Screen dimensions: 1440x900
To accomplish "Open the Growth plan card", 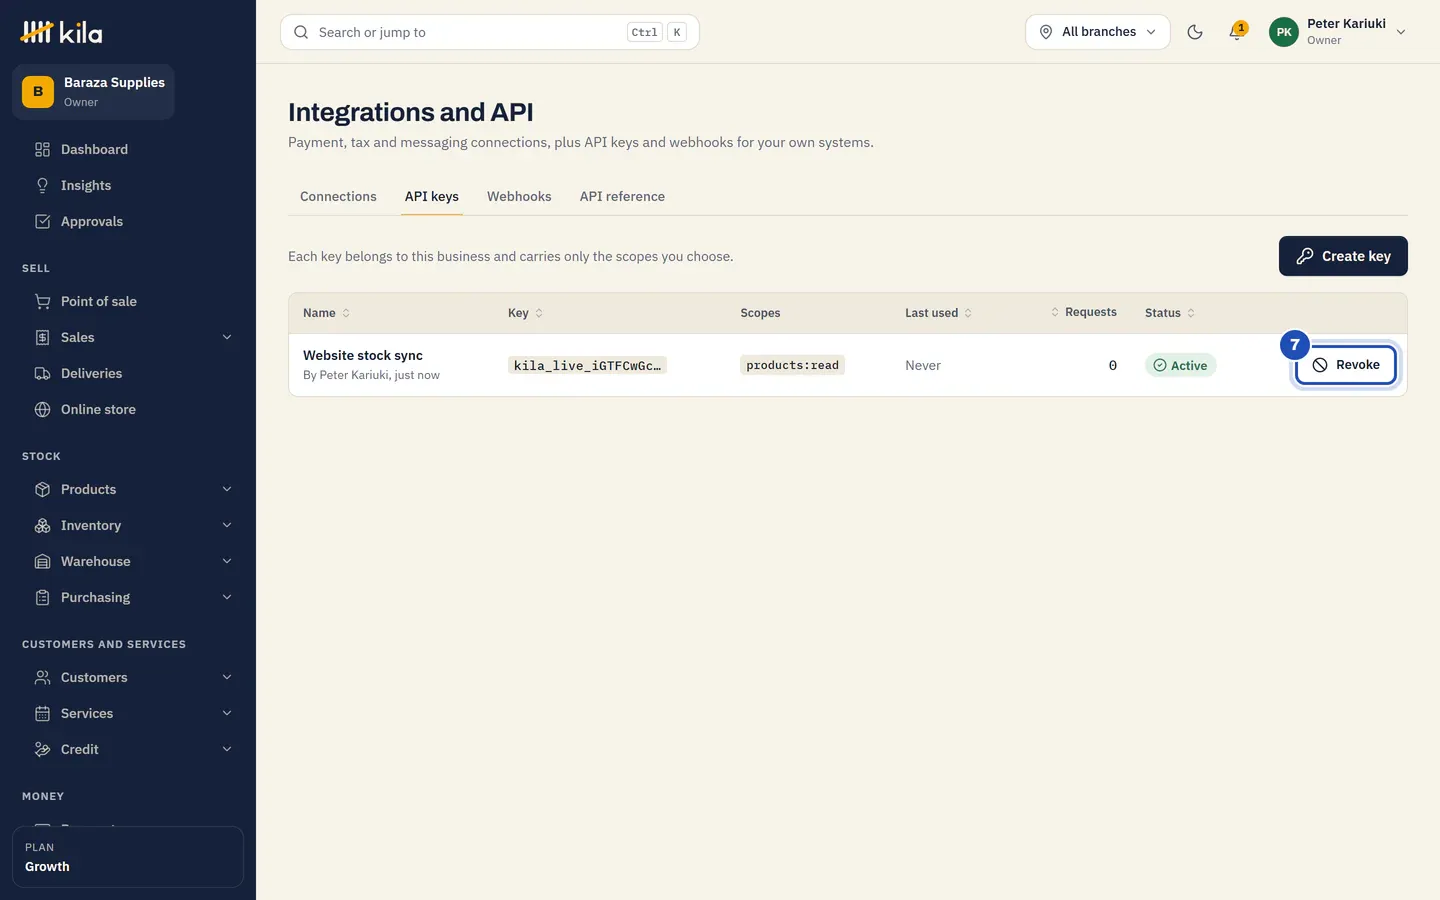I will point(128,857).
